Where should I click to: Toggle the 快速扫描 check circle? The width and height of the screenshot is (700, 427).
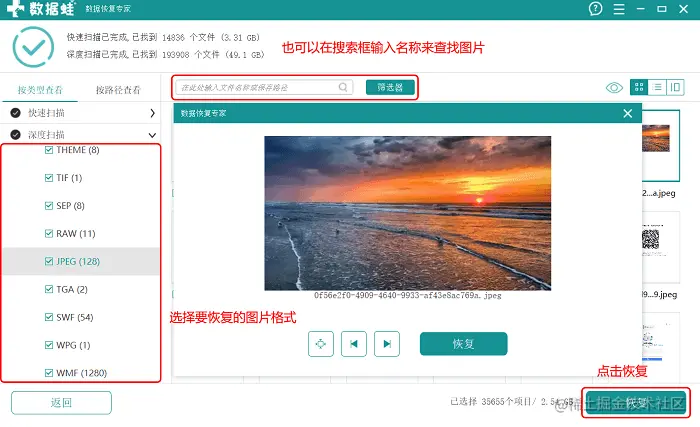point(16,113)
